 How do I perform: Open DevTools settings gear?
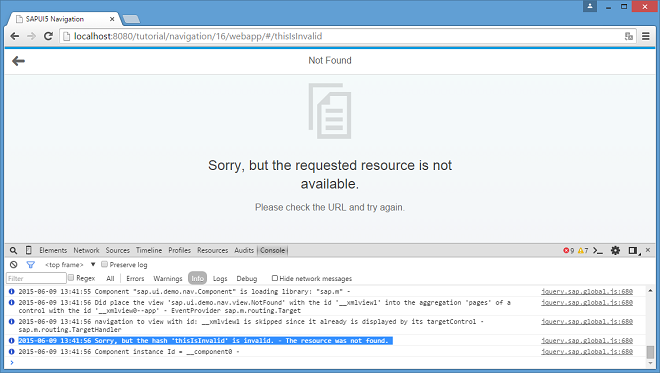tap(615, 250)
